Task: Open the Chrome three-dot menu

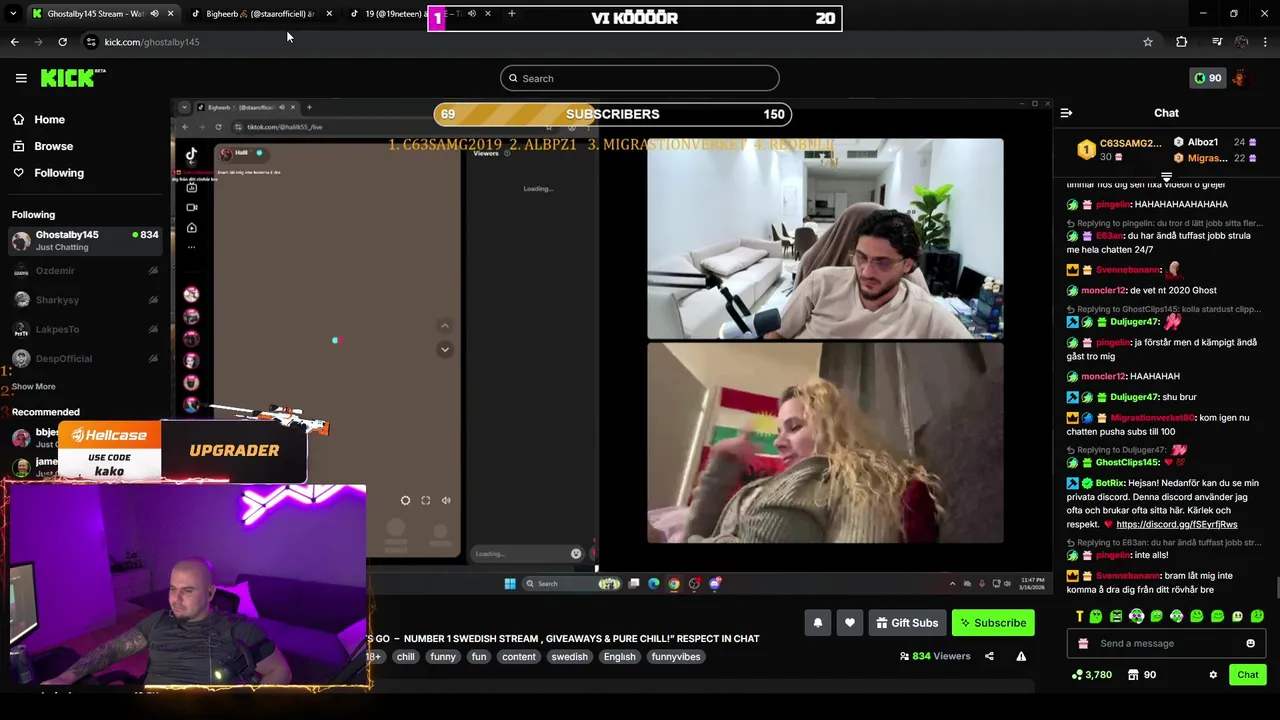Action: click(x=1265, y=42)
